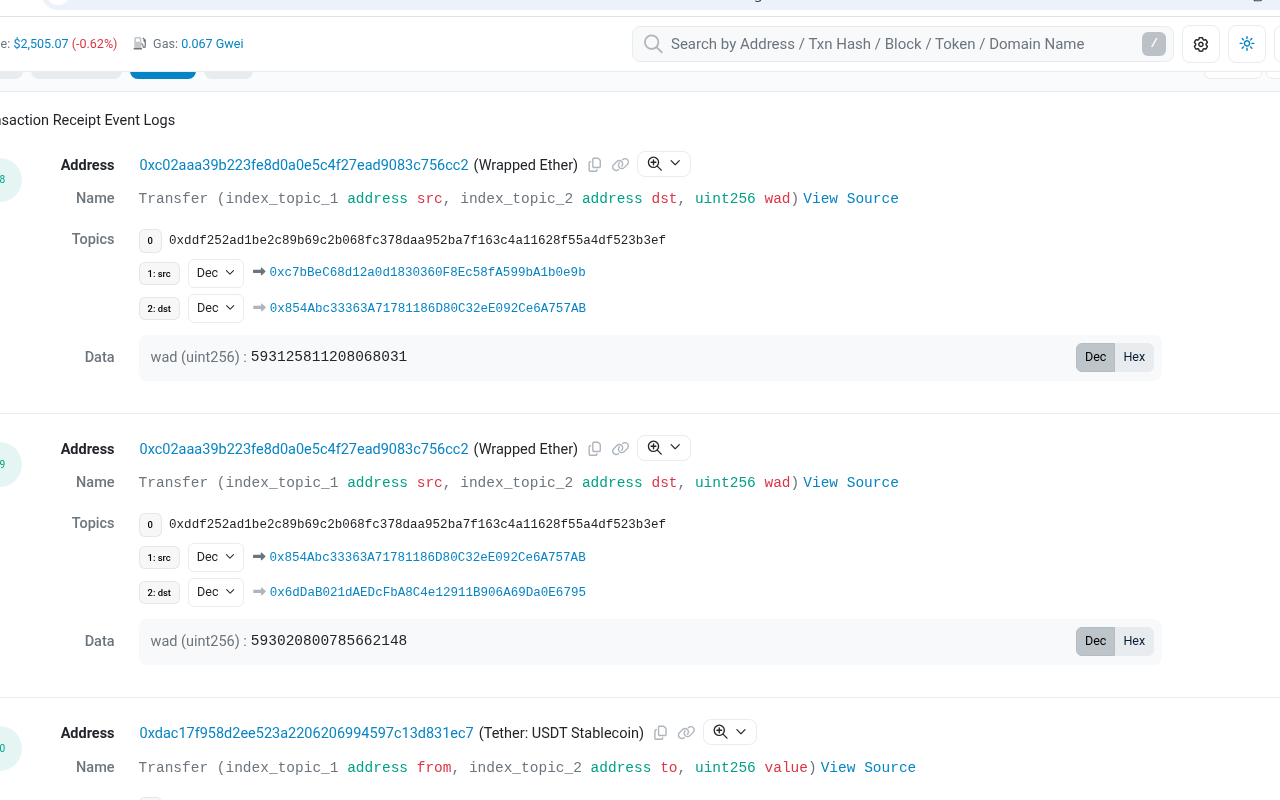Viewport: 1280px width, 800px height.
Task: Copy the first Wrapped Ether log address
Action: click(x=595, y=165)
